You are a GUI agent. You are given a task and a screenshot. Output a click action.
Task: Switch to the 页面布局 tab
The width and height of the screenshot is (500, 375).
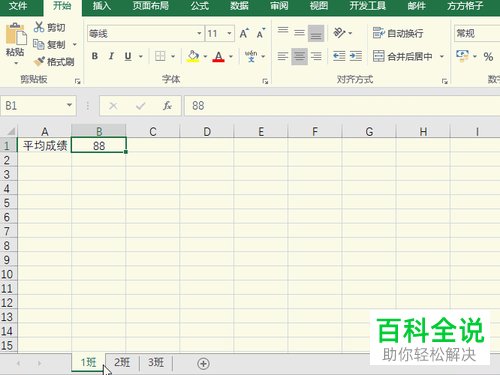(151, 6)
